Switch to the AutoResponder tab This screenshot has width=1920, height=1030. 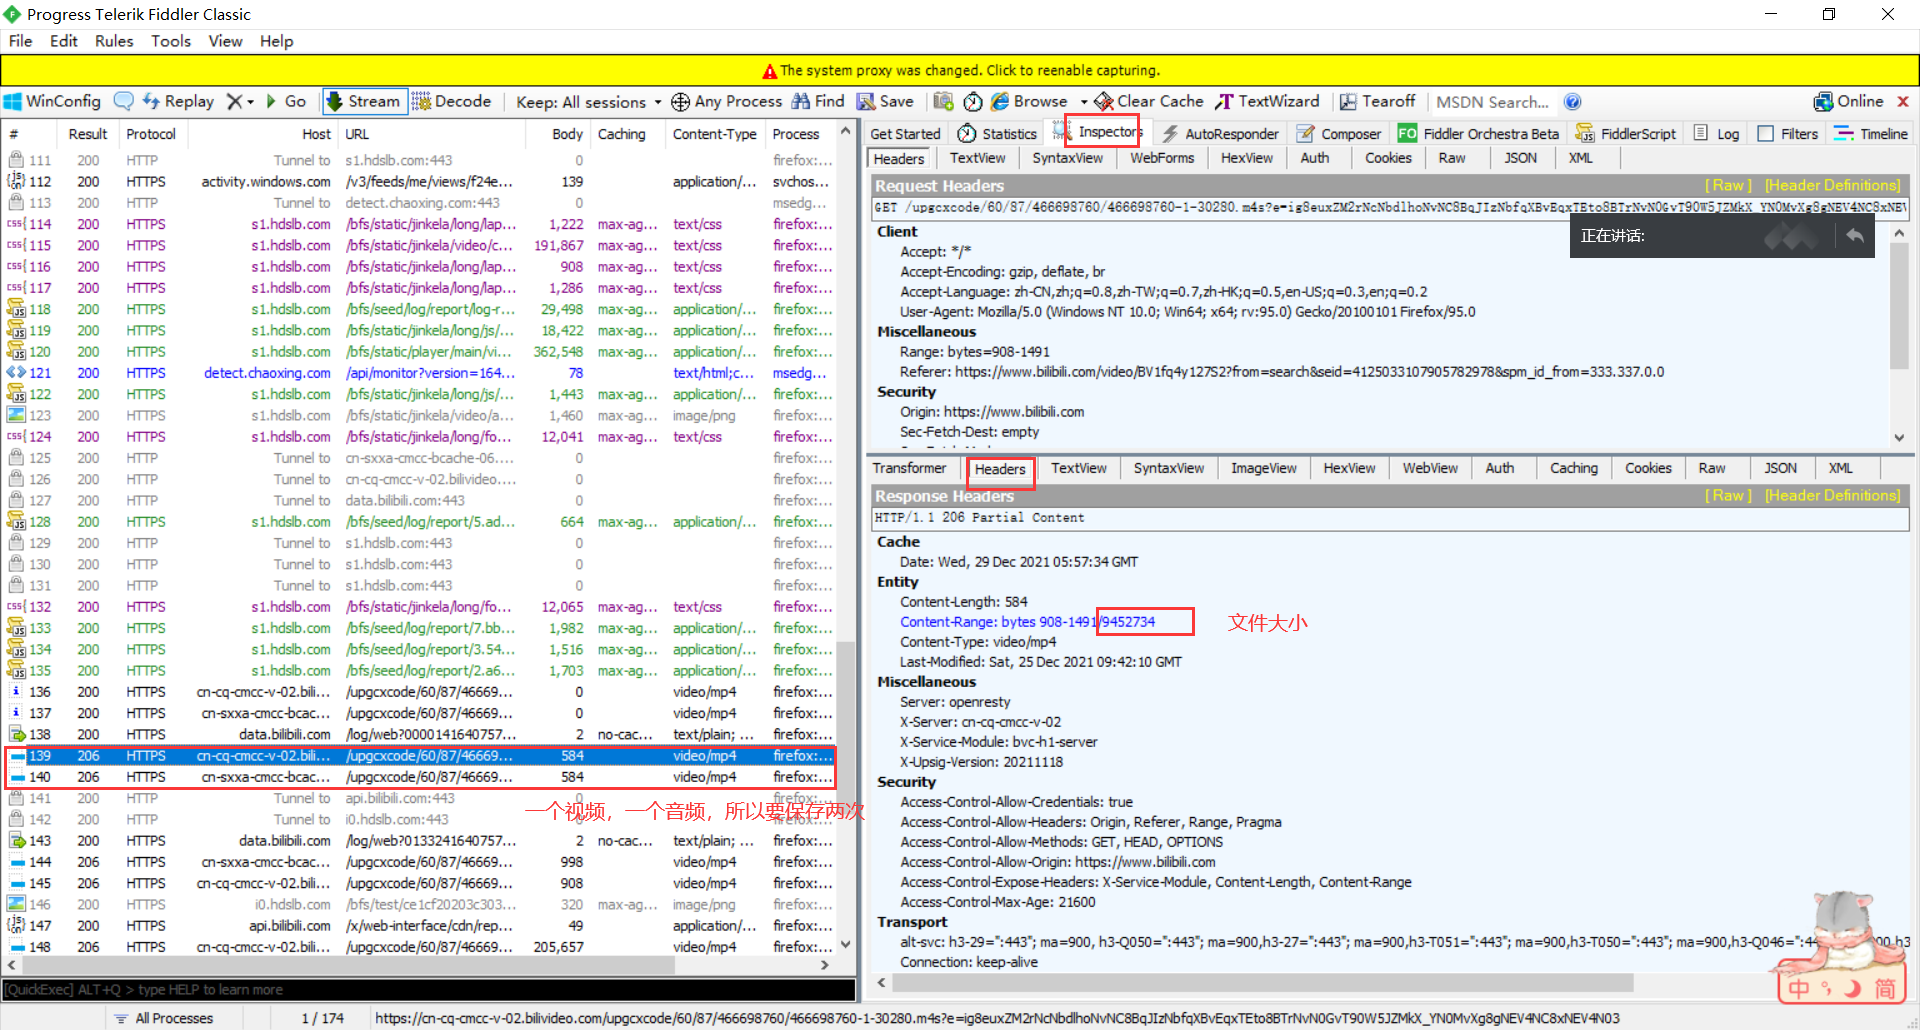click(x=1219, y=134)
